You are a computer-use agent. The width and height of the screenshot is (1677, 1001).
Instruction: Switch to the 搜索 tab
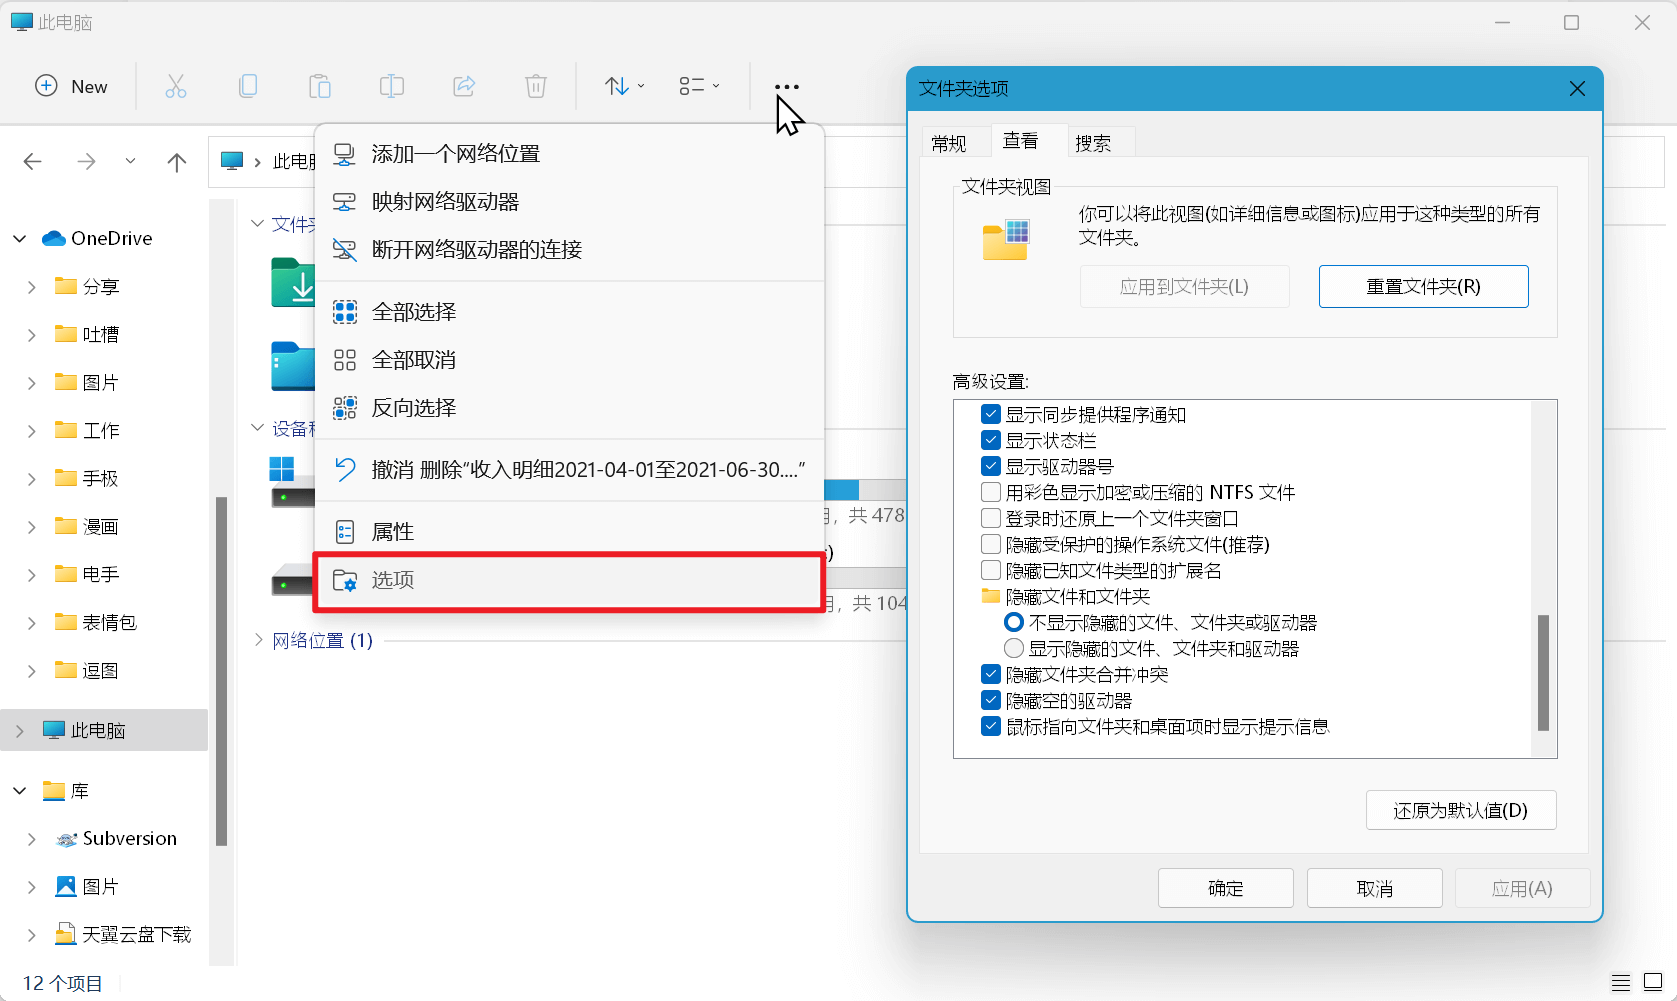pyautogui.click(x=1093, y=143)
